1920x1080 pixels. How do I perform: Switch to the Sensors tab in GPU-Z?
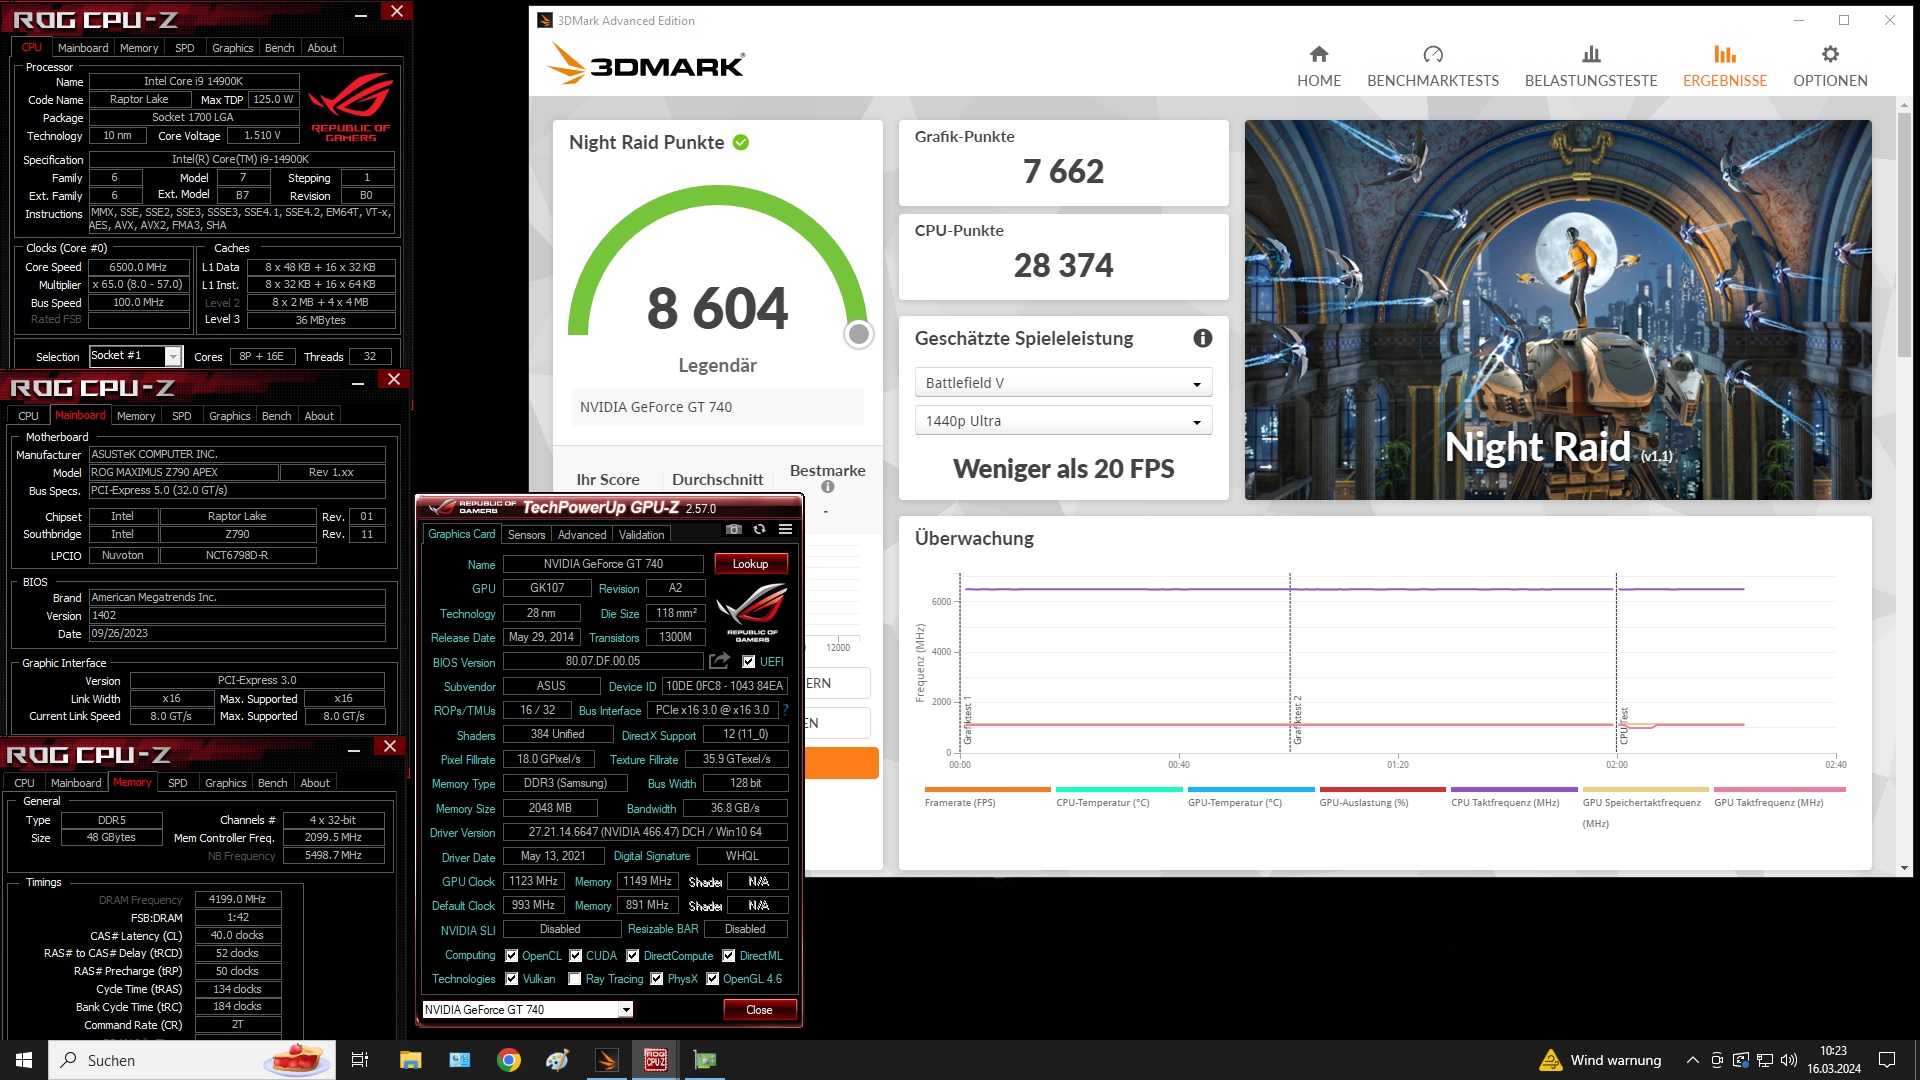(526, 534)
